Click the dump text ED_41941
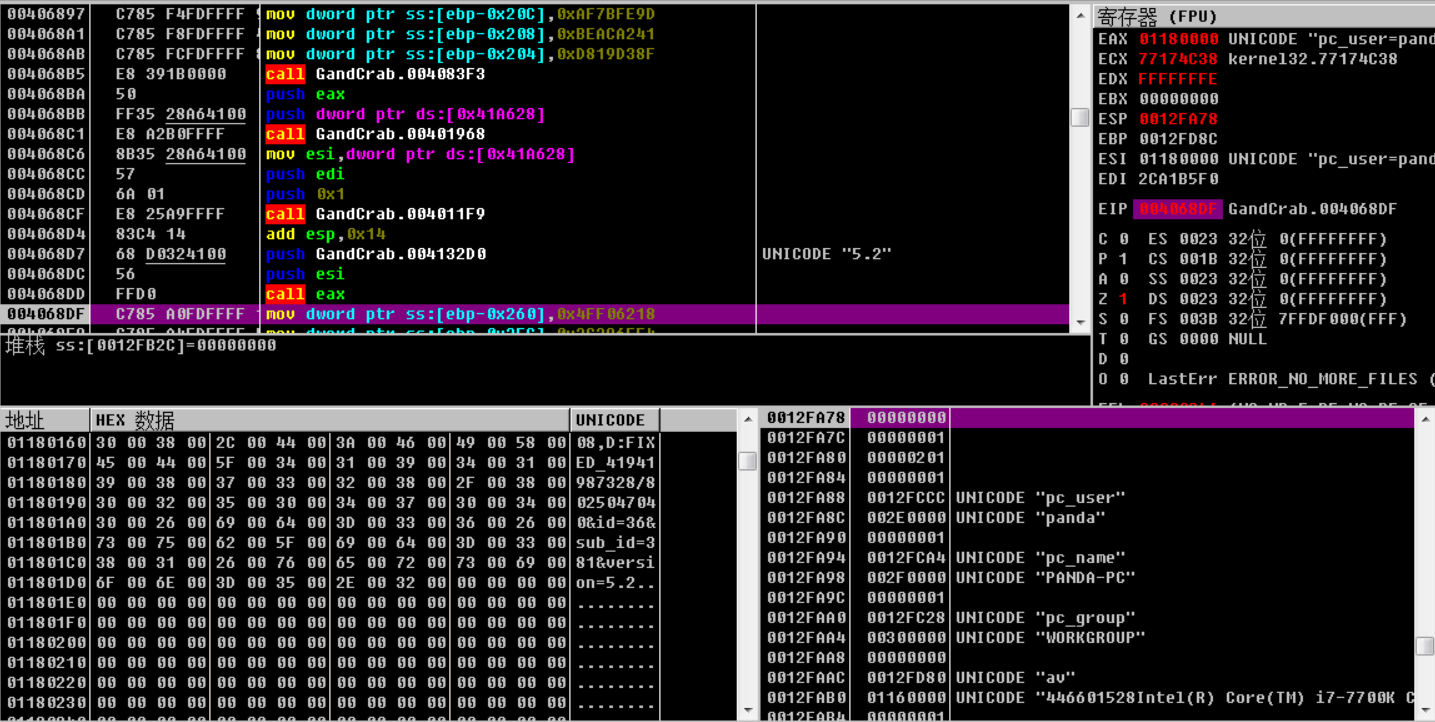Screen dimensions: 1435x722 point(616,462)
